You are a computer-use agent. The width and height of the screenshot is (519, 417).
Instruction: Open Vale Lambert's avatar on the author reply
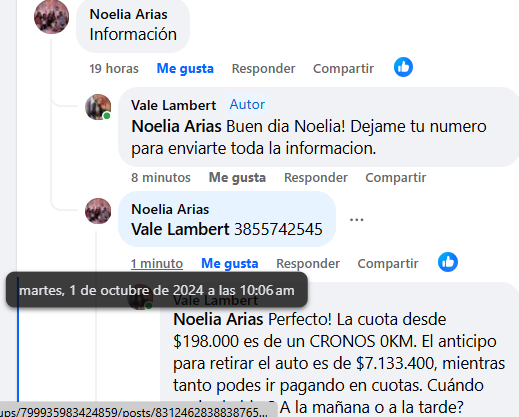pos(98,107)
